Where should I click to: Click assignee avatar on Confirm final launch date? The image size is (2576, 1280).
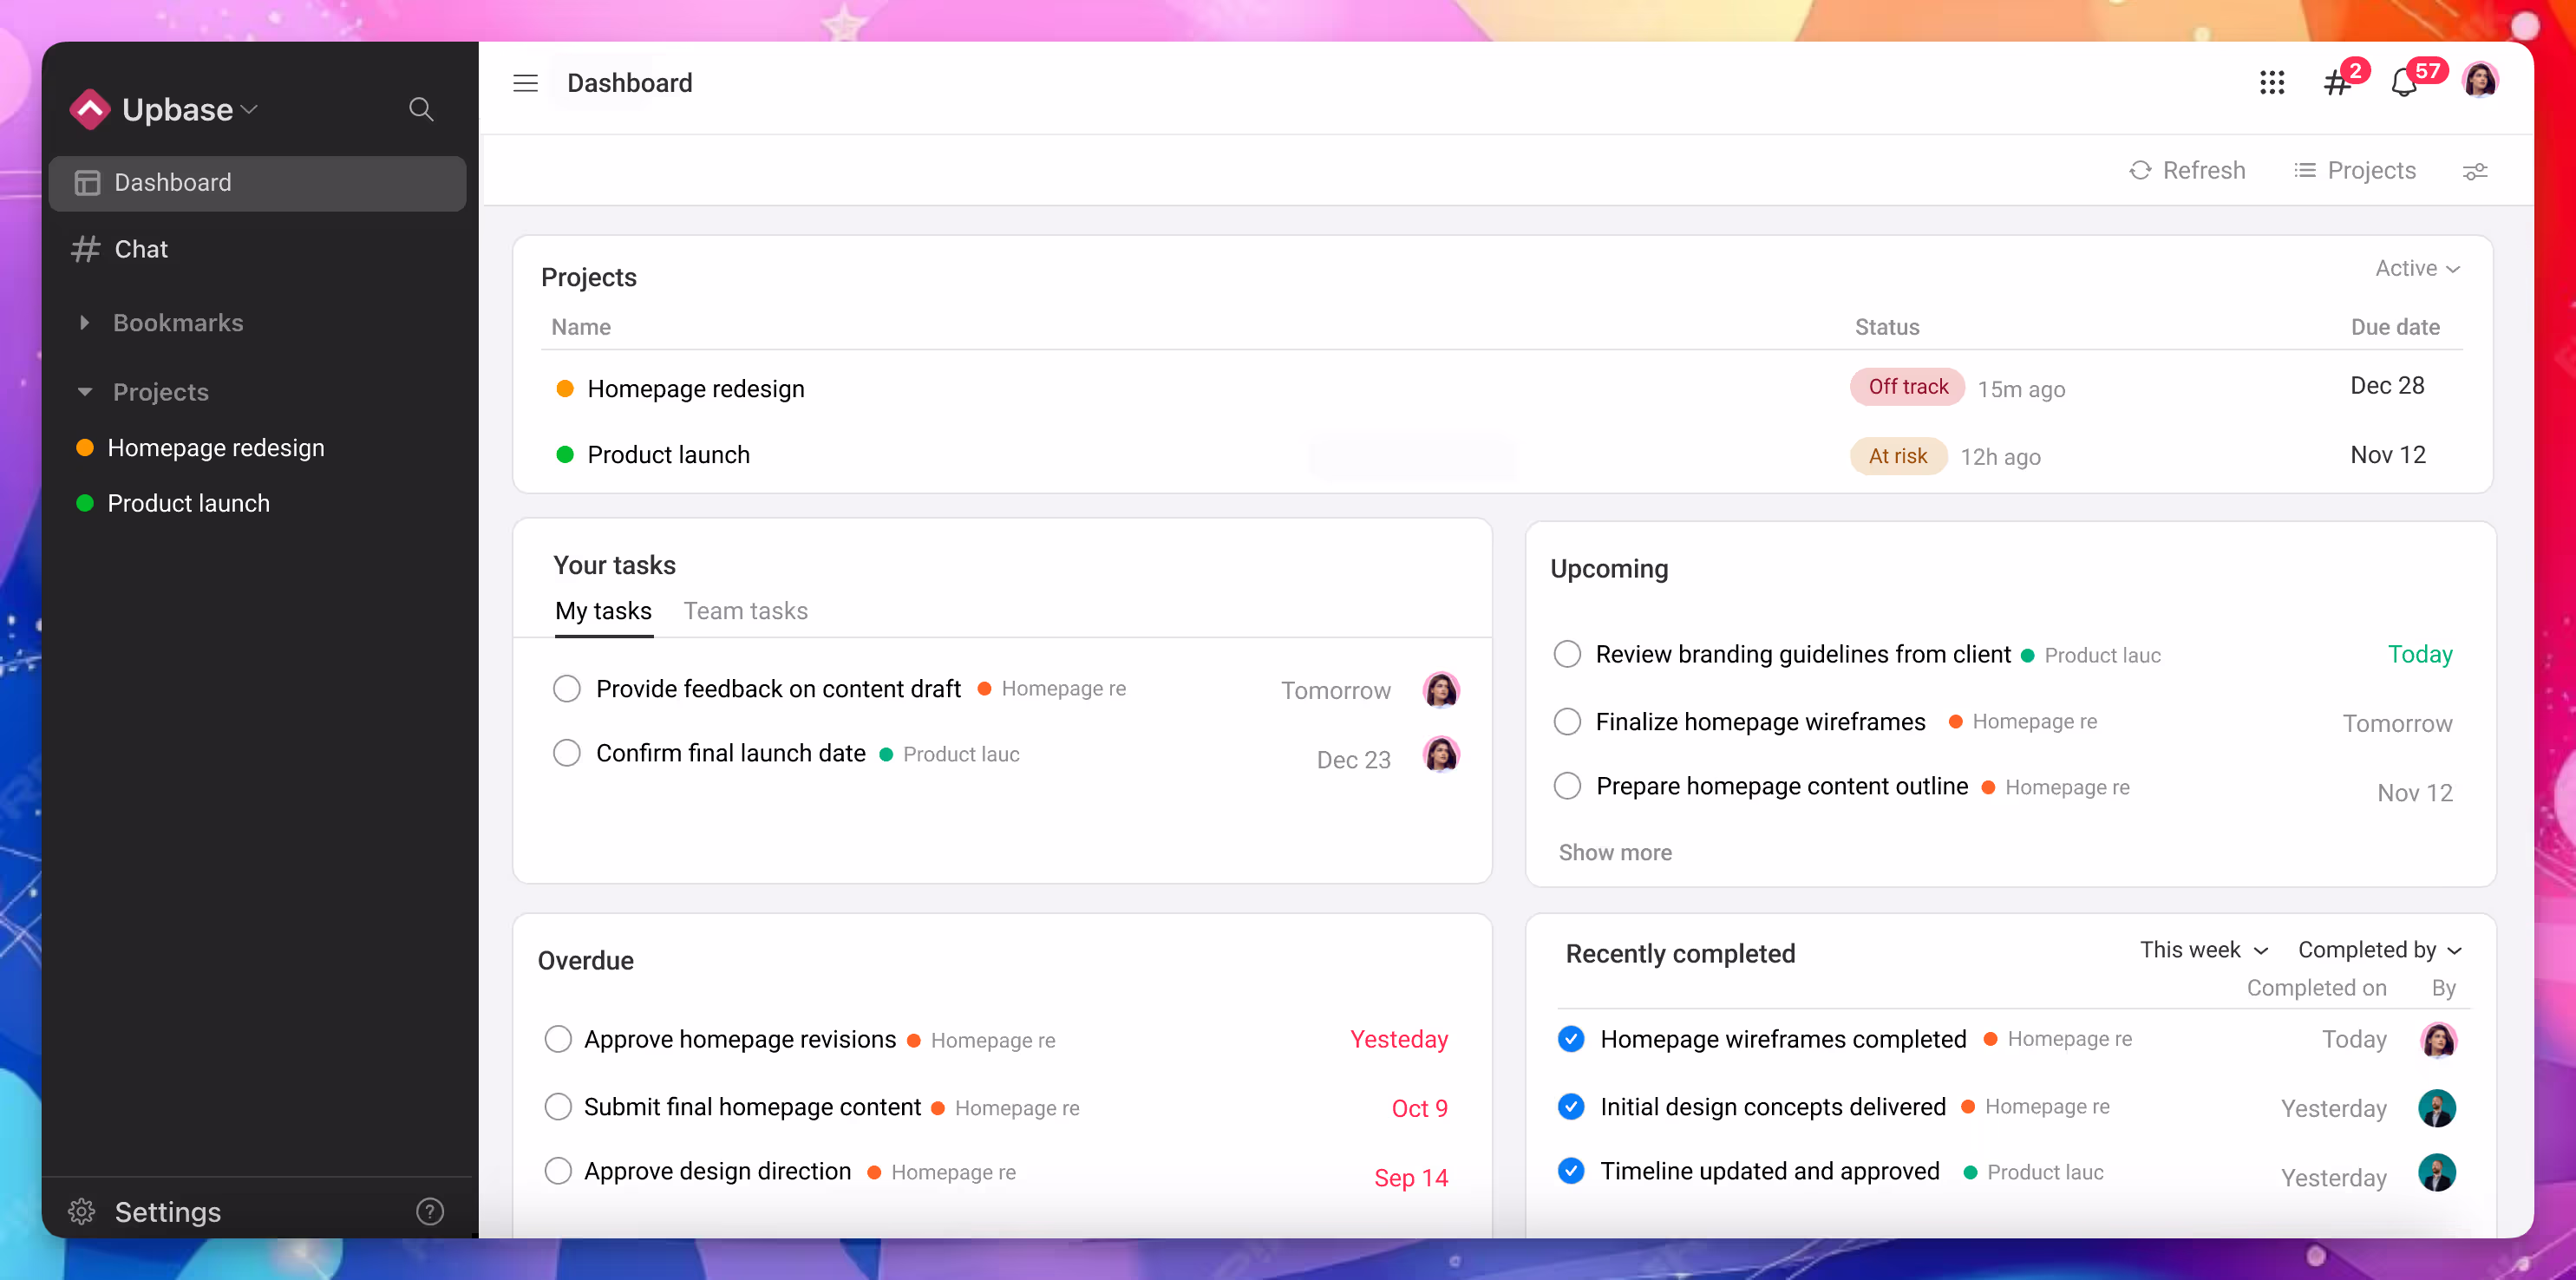point(1440,754)
